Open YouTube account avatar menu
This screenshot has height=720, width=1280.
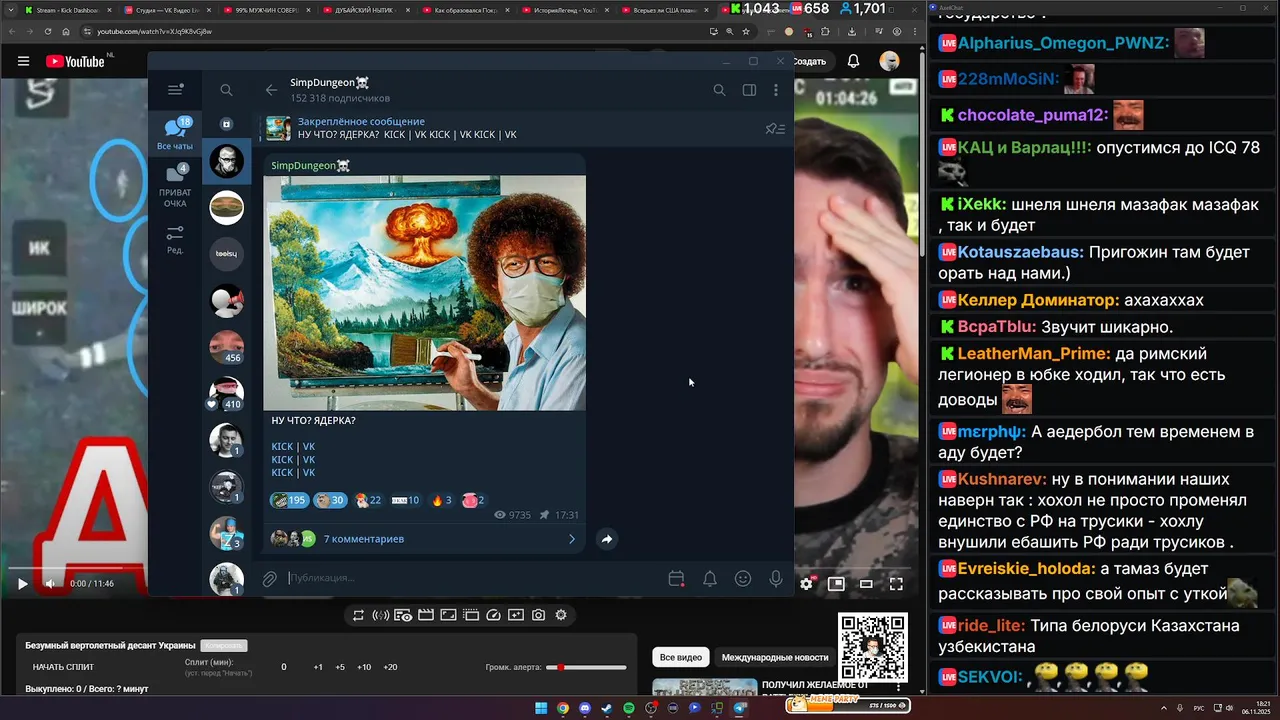click(889, 61)
